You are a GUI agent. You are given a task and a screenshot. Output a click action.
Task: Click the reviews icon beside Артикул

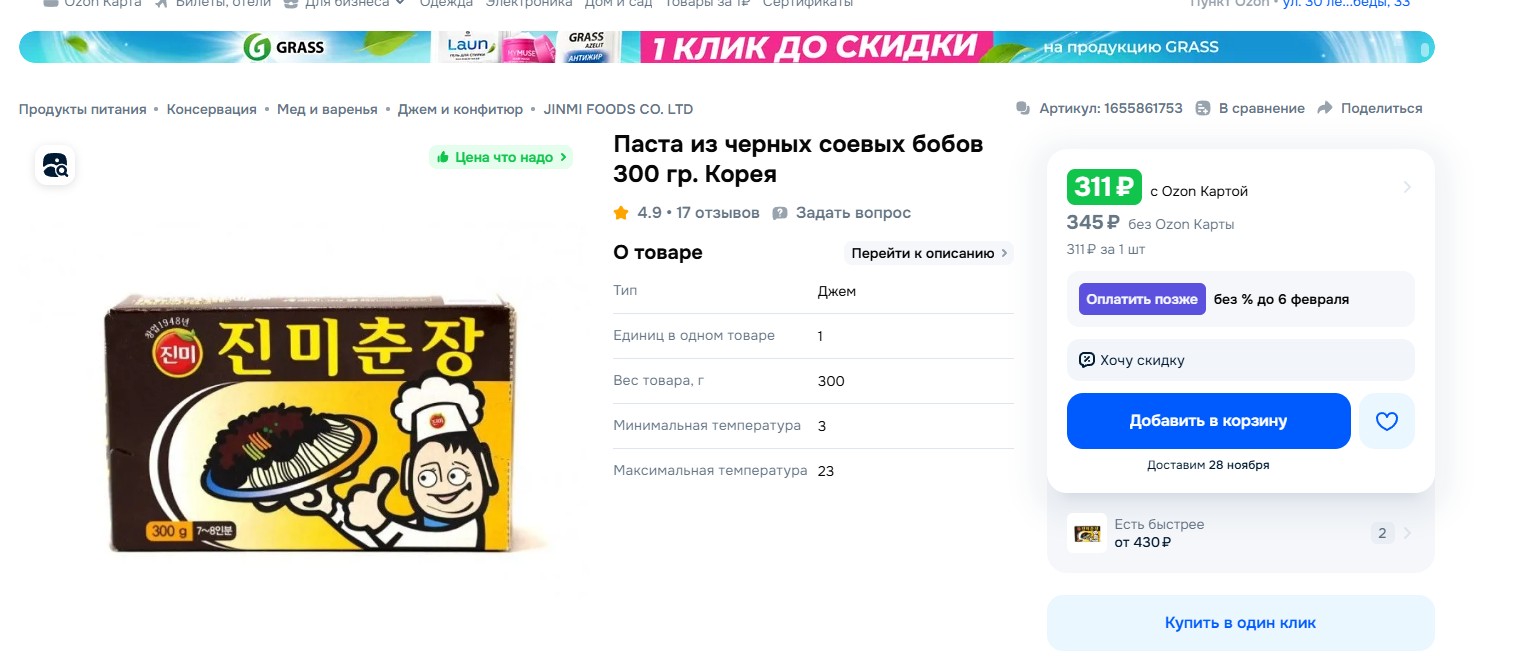[1023, 108]
